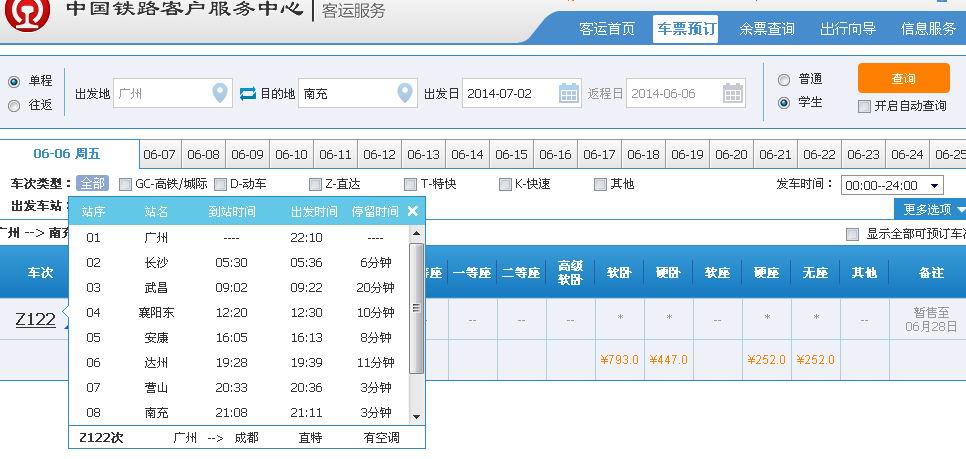Select the 普通 passenger type option
Screen dimensions: 966x459
click(x=784, y=79)
